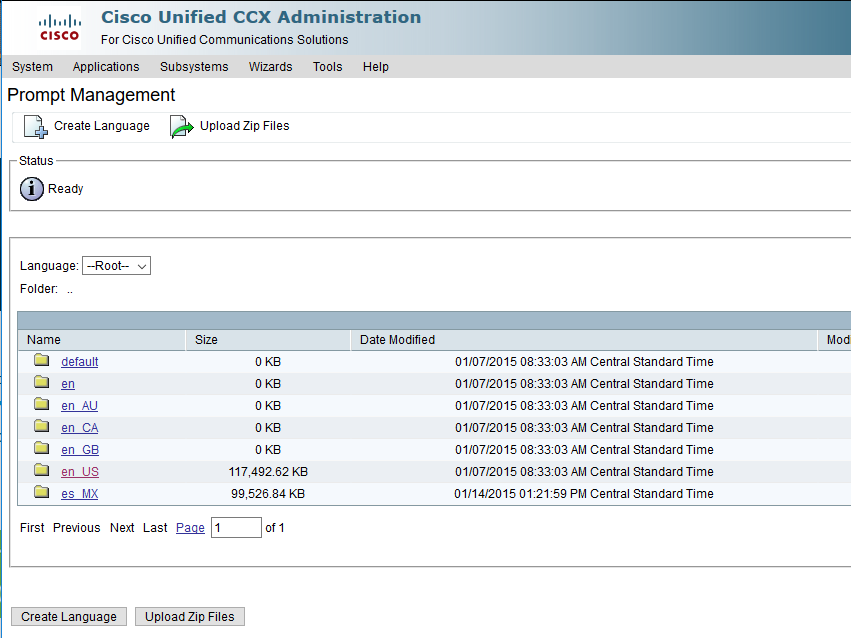Open the Help menu
The image size is (851, 638).
click(376, 67)
